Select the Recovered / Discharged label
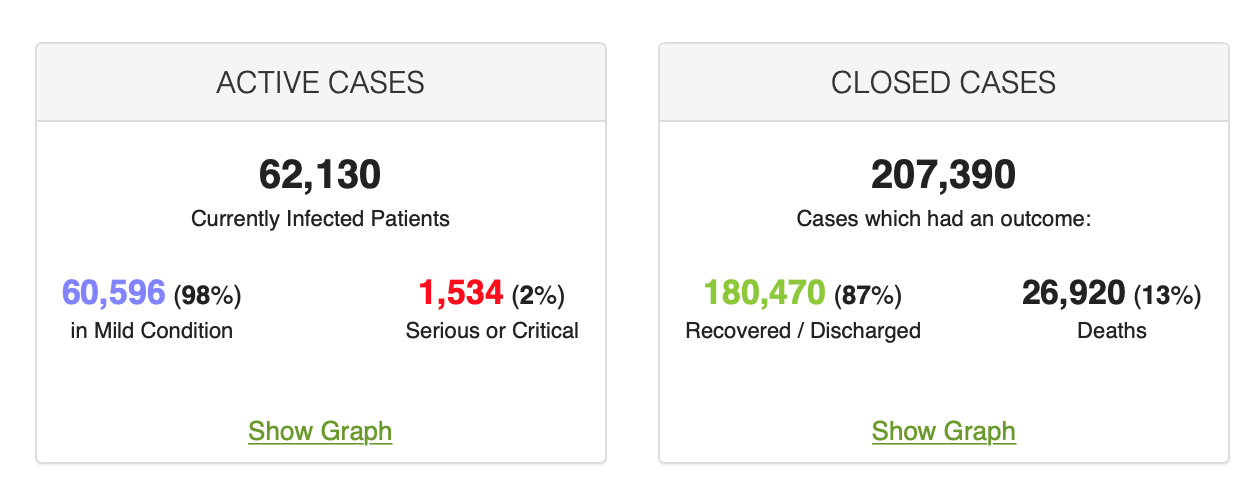The width and height of the screenshot is (1258, 492). pyautogui.click(x=803, y=330)
